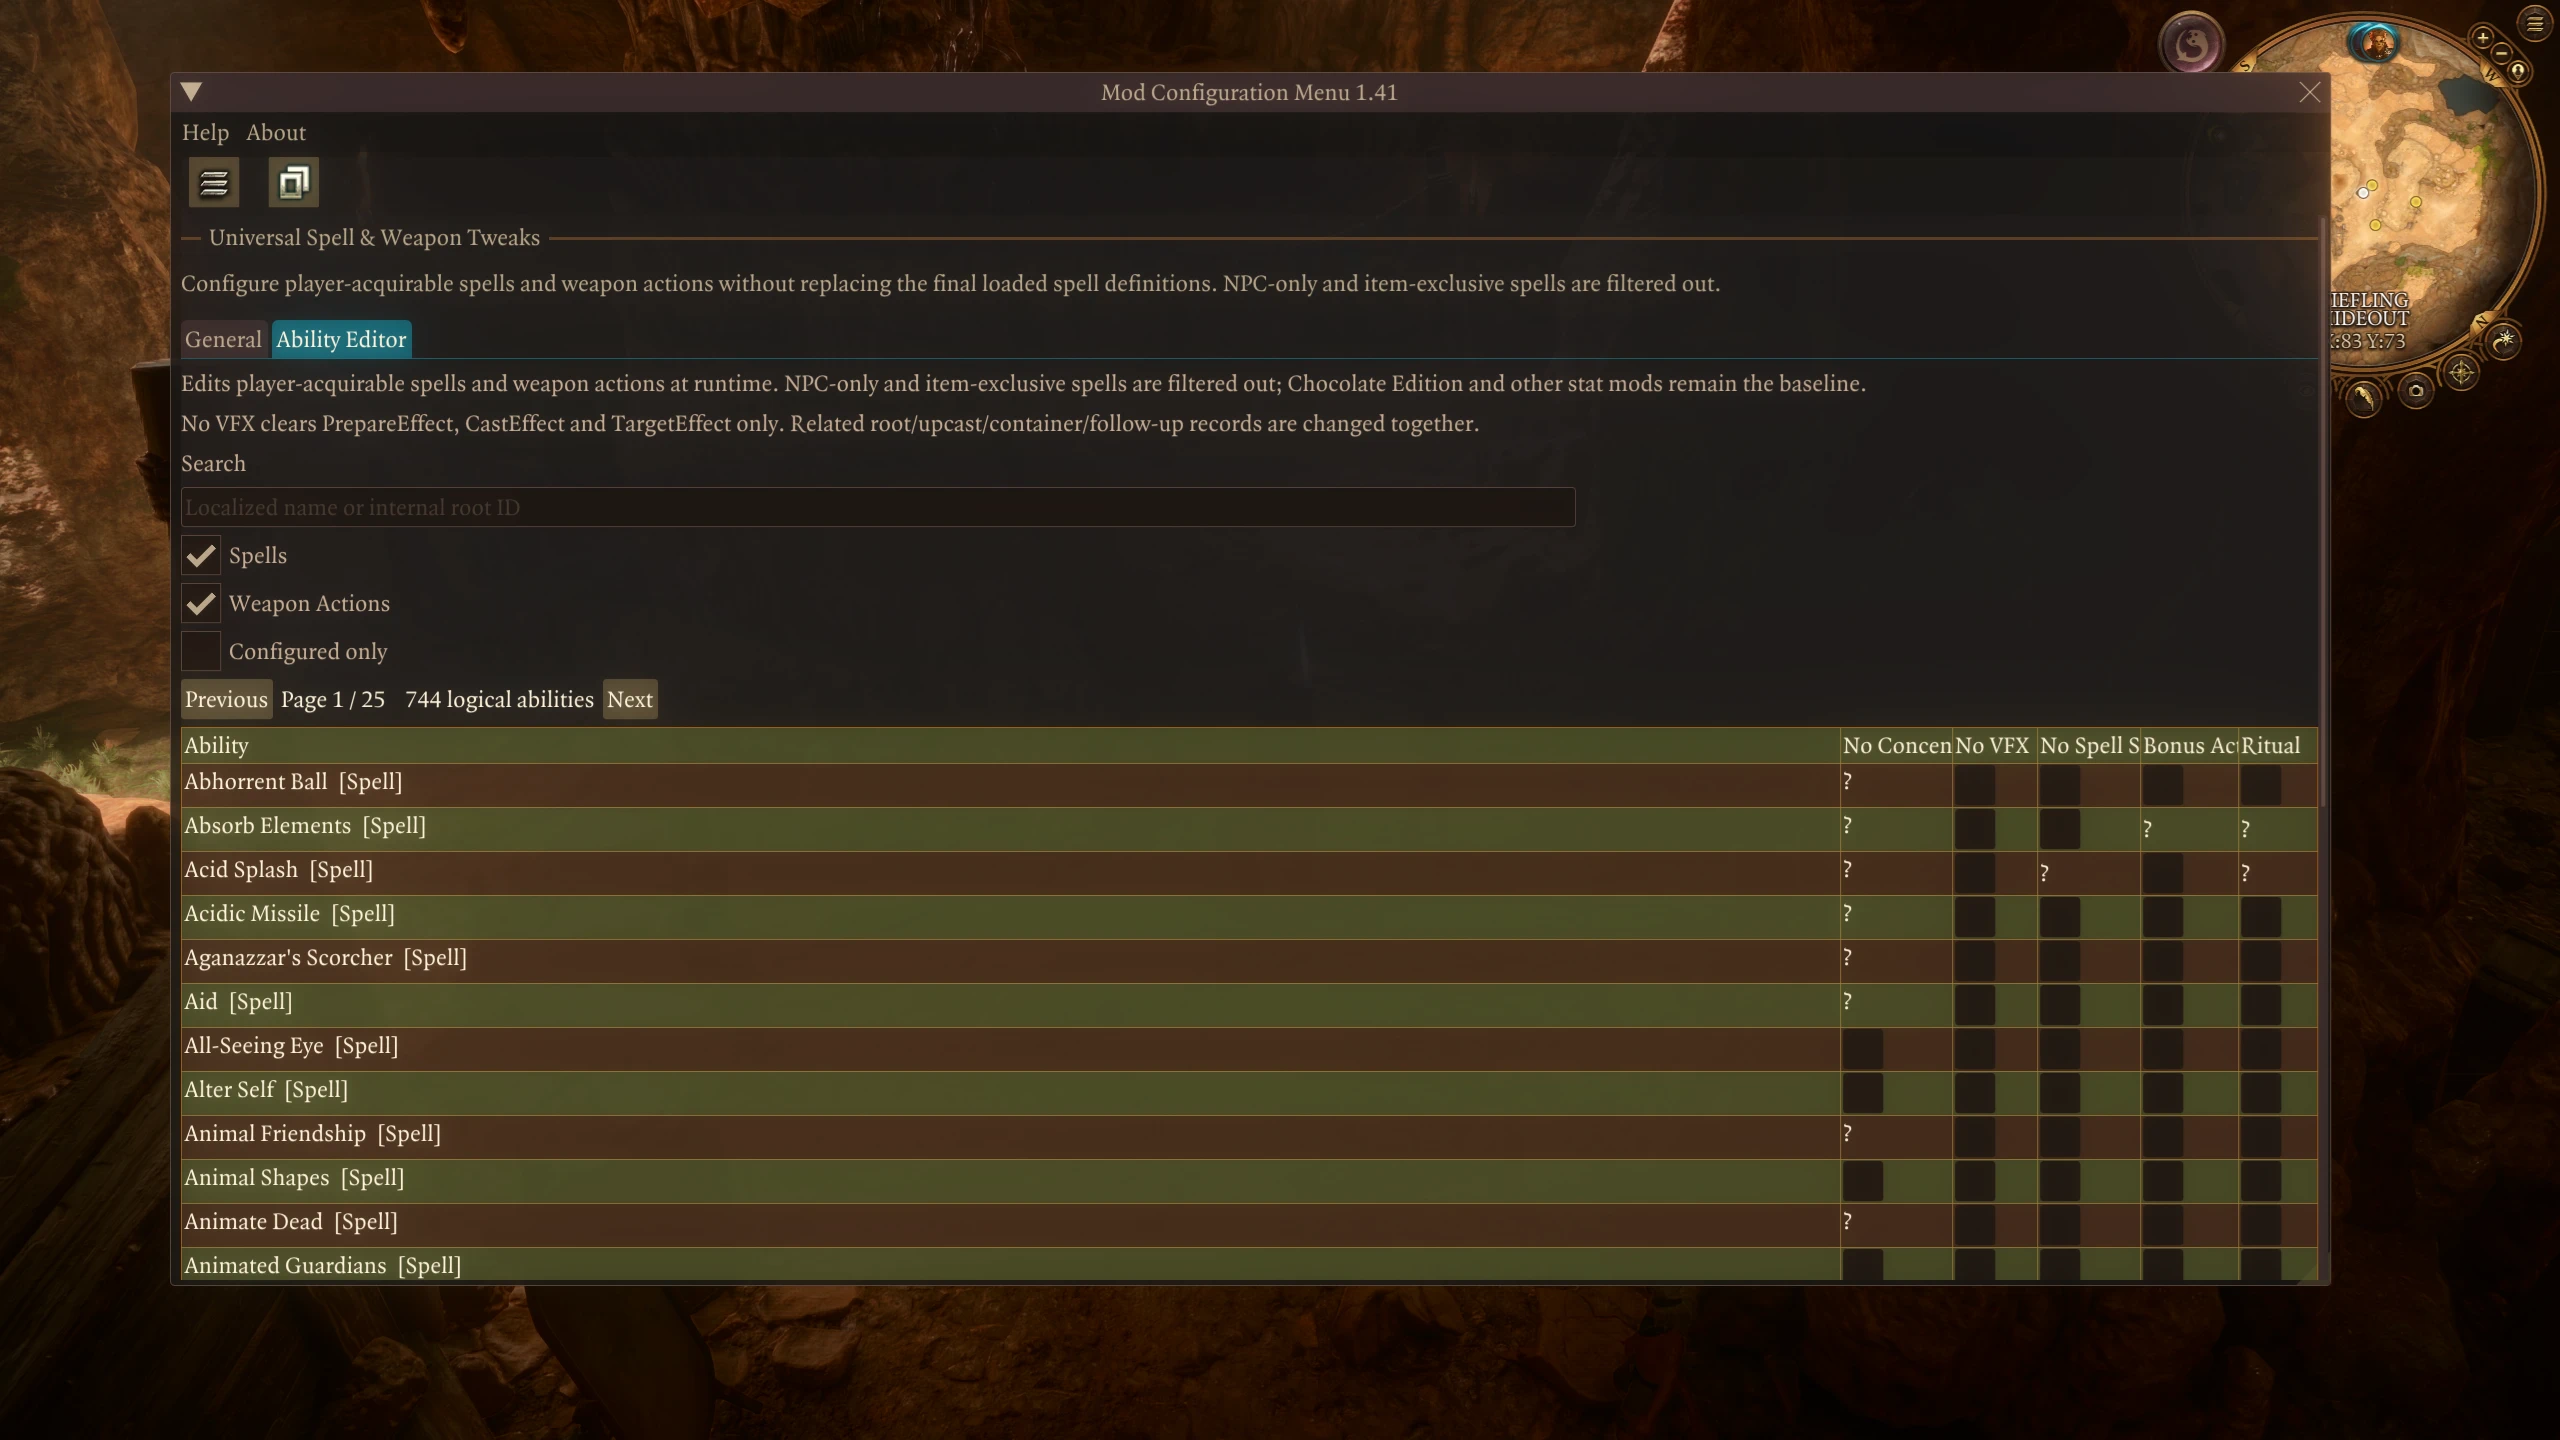
Task: Click the Ability column header
Action: (x=1010, y=746)
